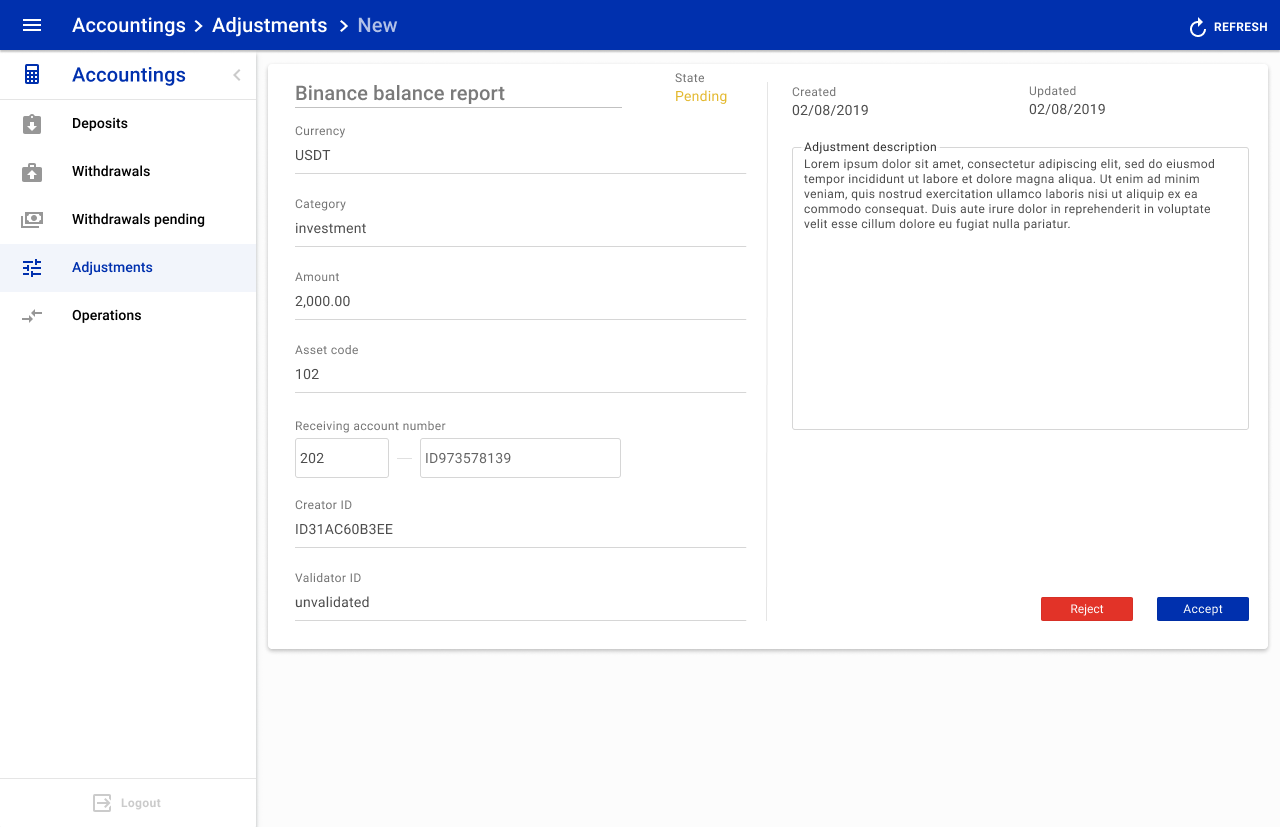Viewport: 1280px width, 827px height.
Task: Click the Receiving account number label
Action: (370, 426)
